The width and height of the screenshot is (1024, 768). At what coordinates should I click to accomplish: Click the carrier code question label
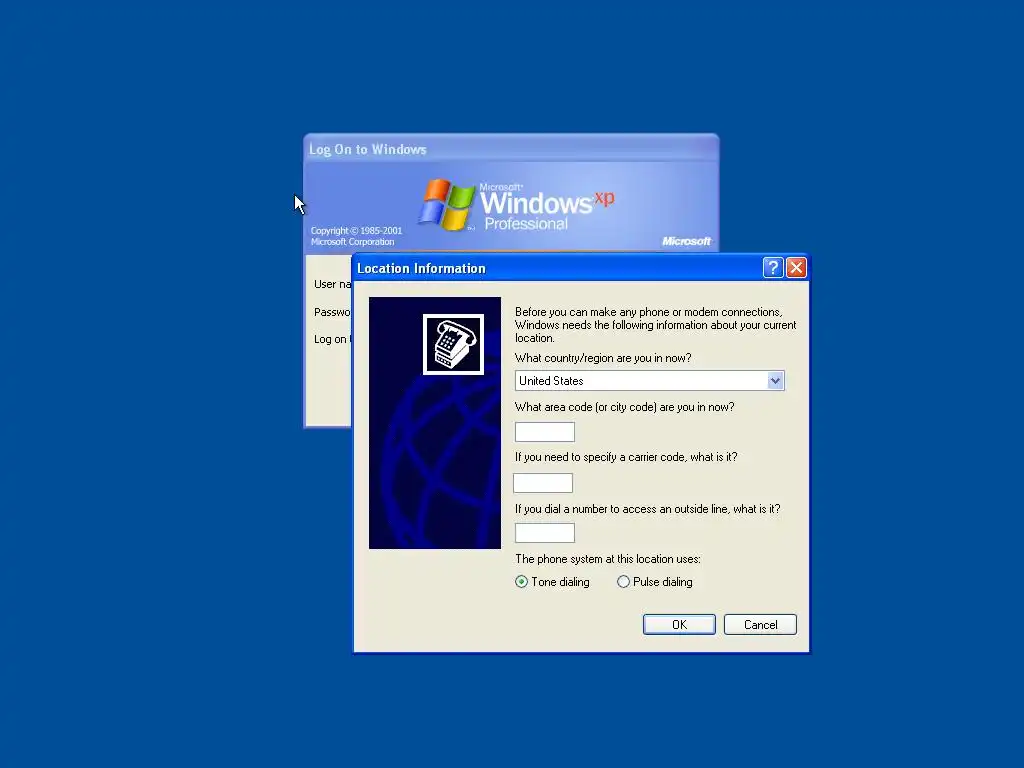[626, 457]
